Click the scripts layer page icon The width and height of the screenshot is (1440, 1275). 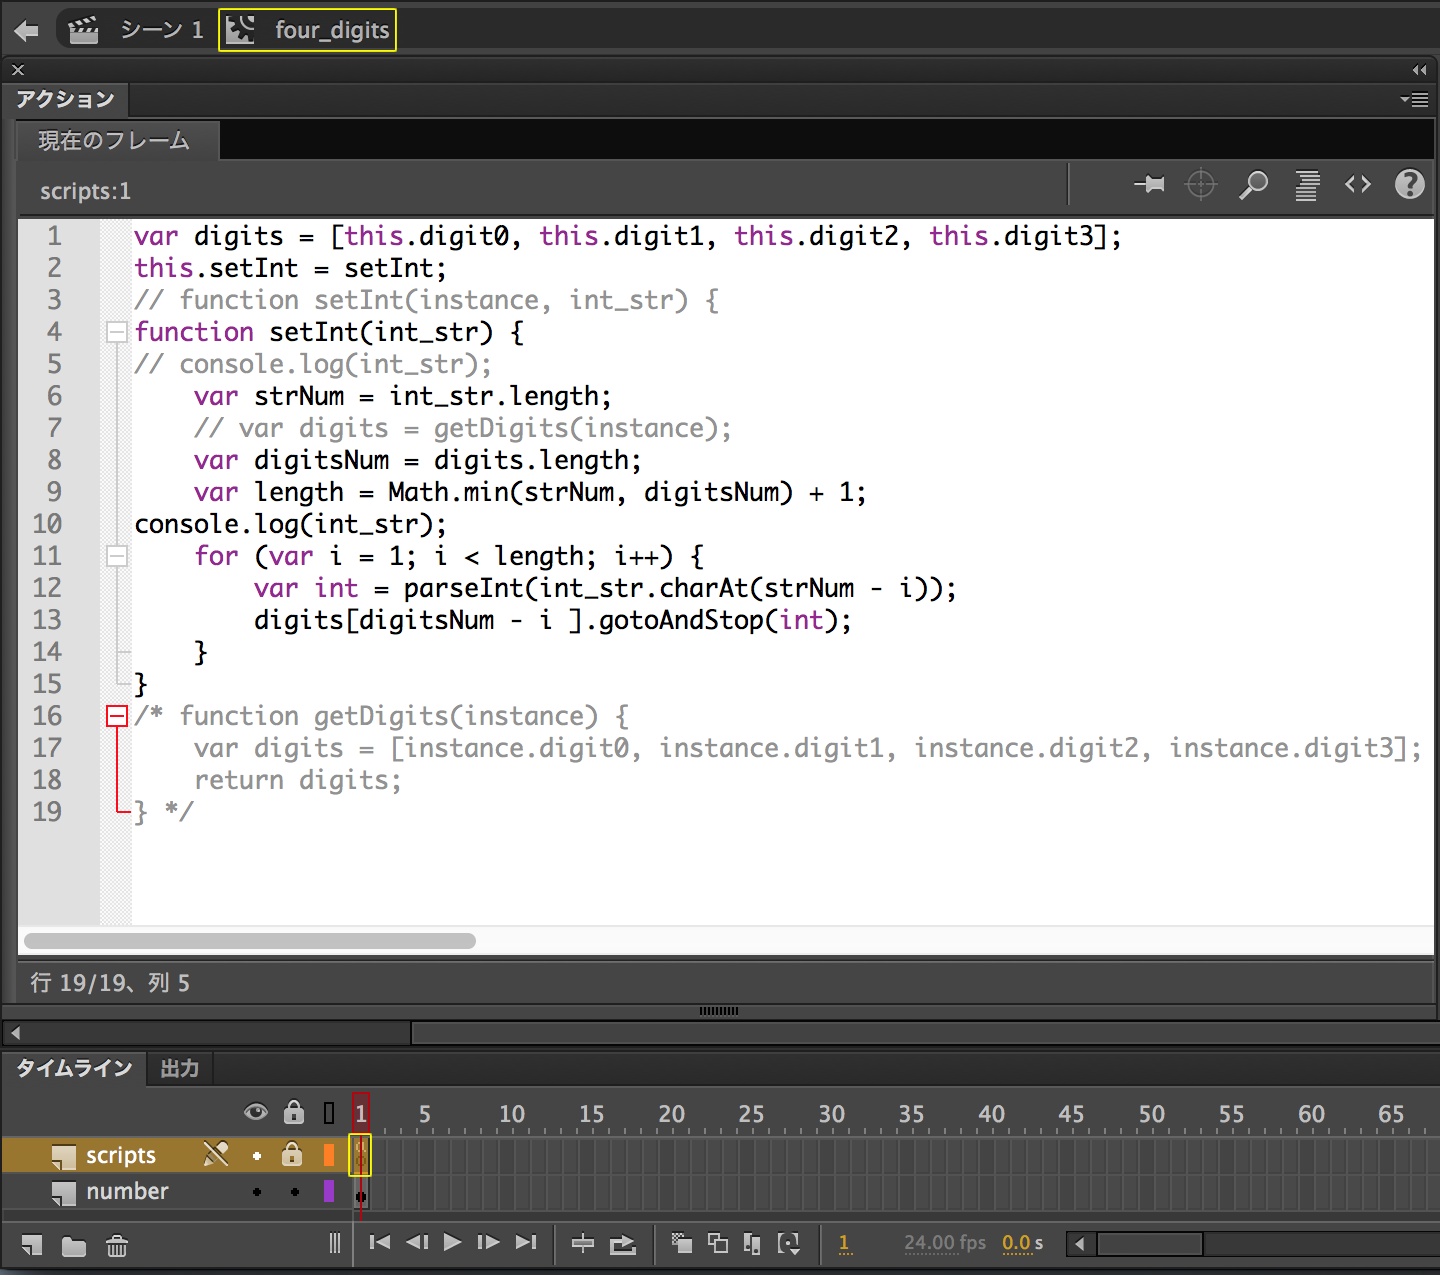pos(64,1157)
